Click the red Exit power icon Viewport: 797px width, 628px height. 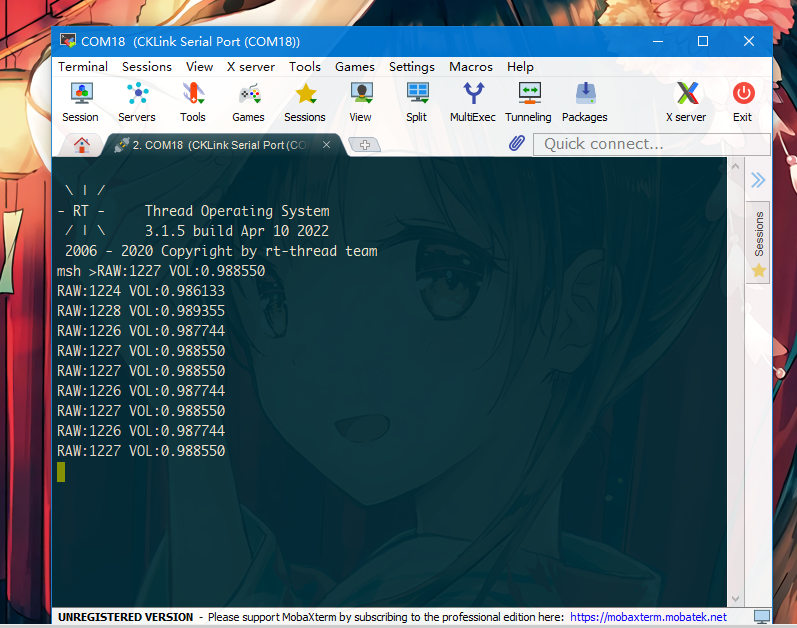click(743, 93)
